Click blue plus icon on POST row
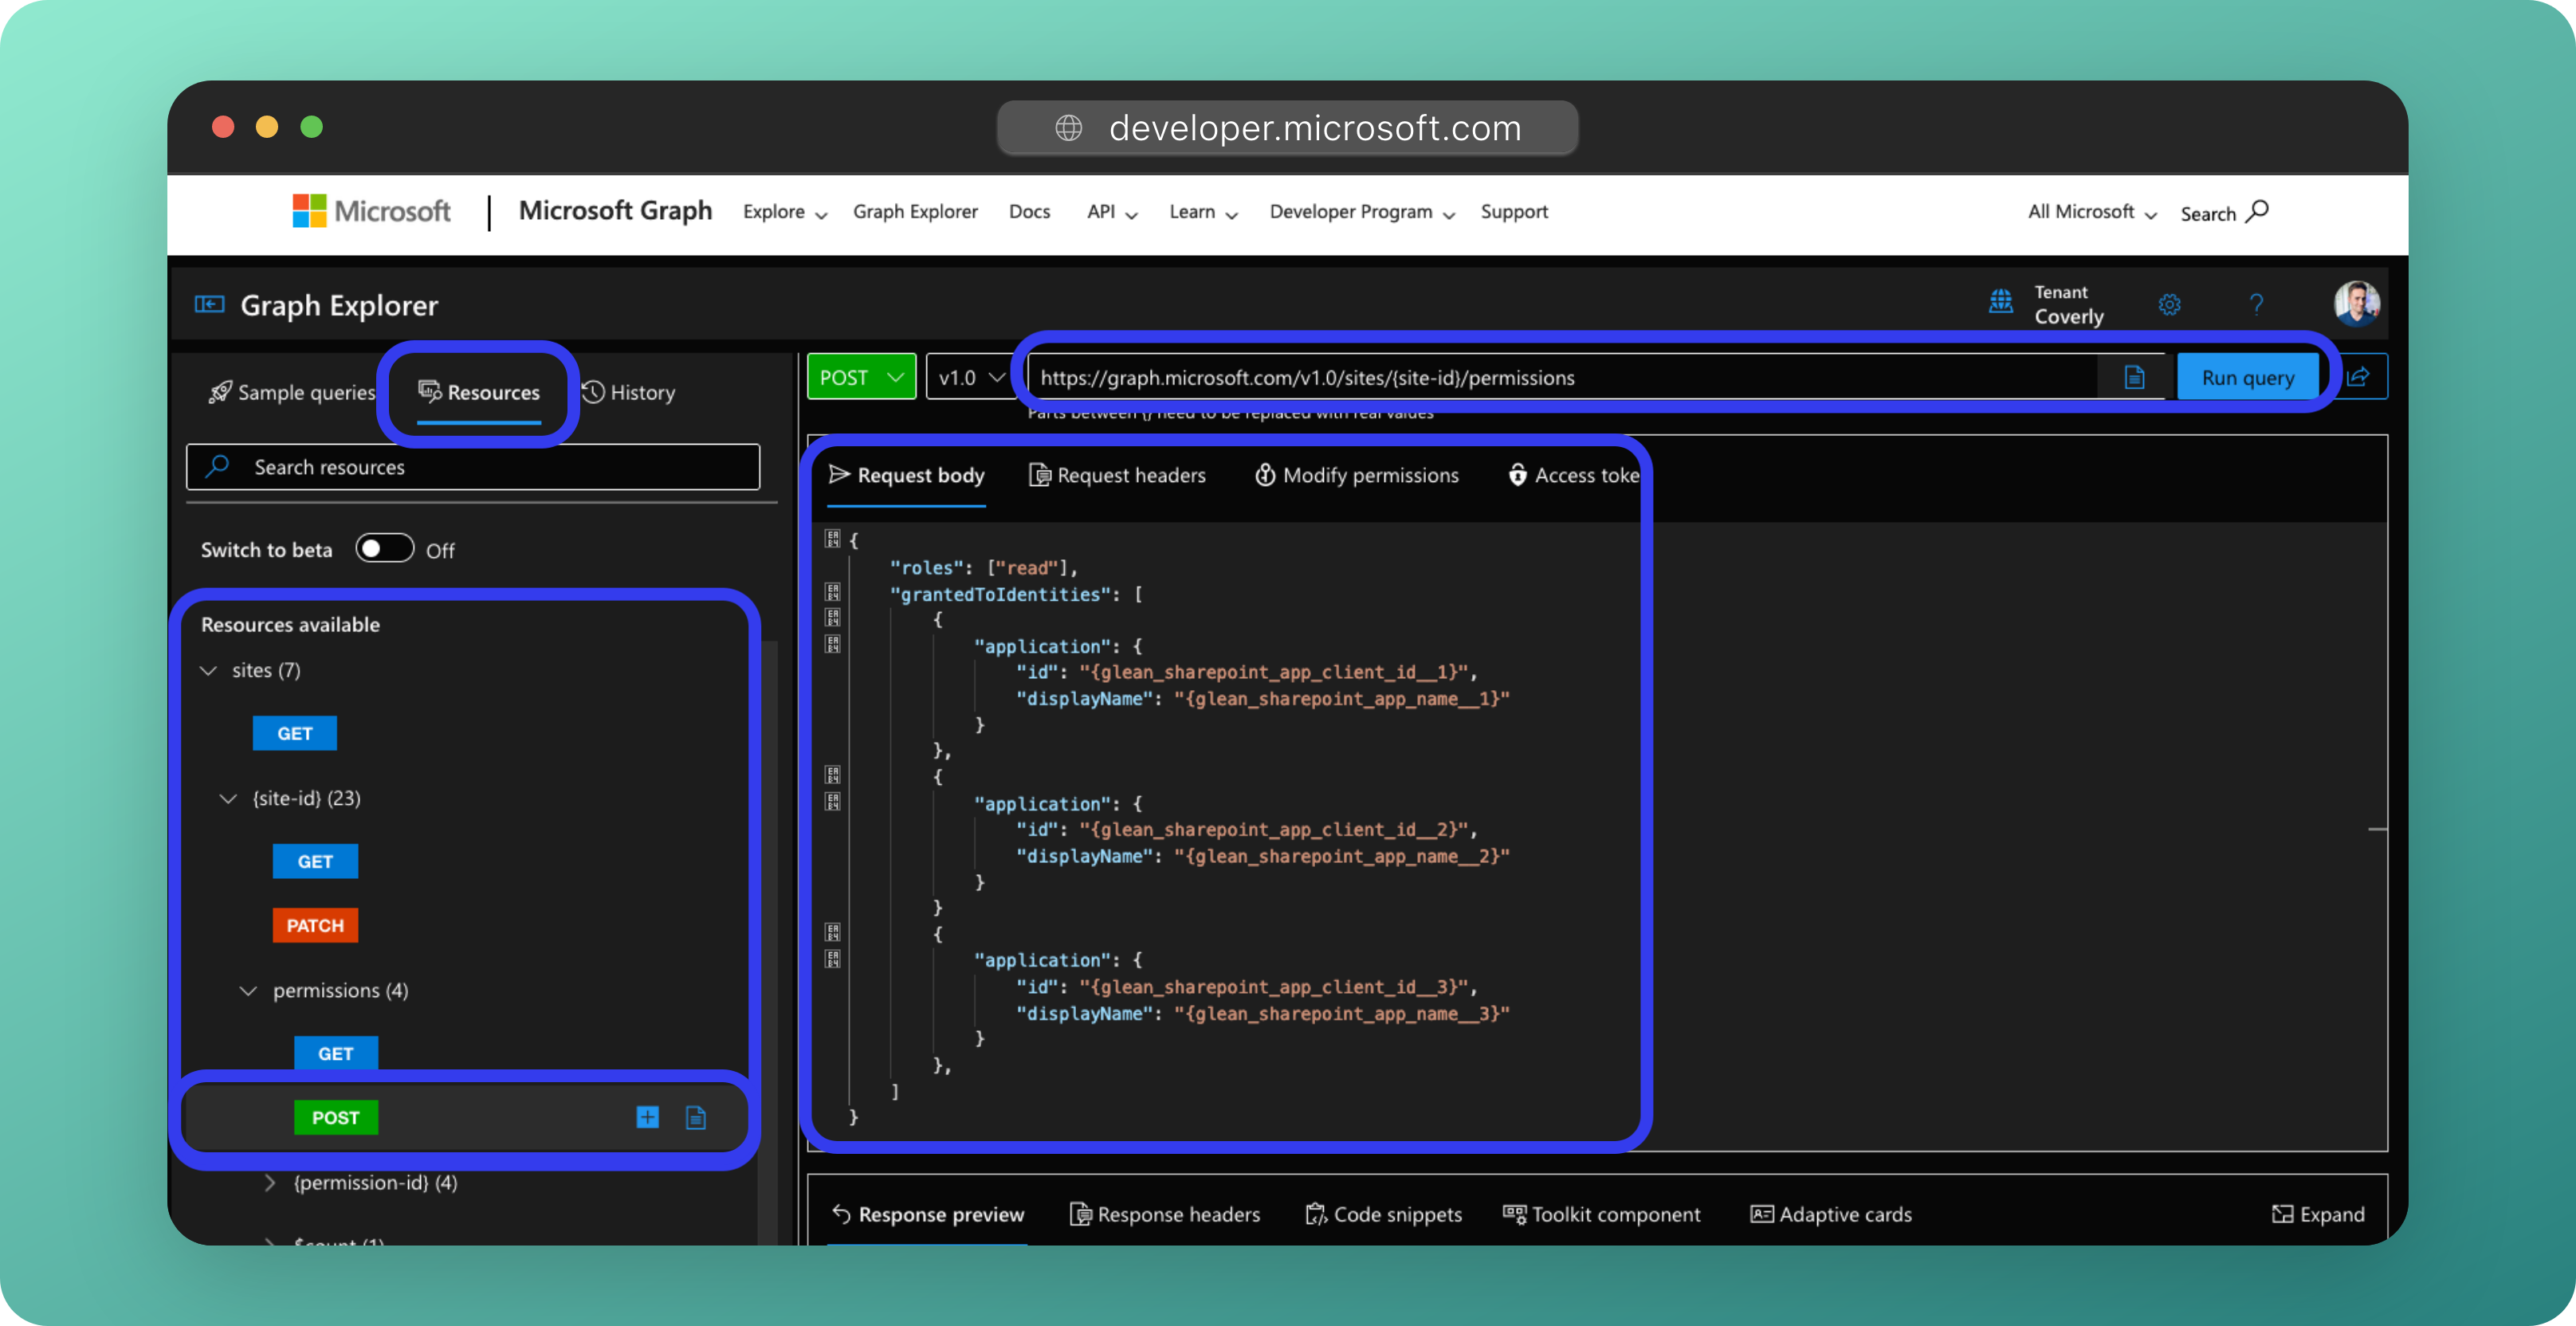 tap(647, 1117)
